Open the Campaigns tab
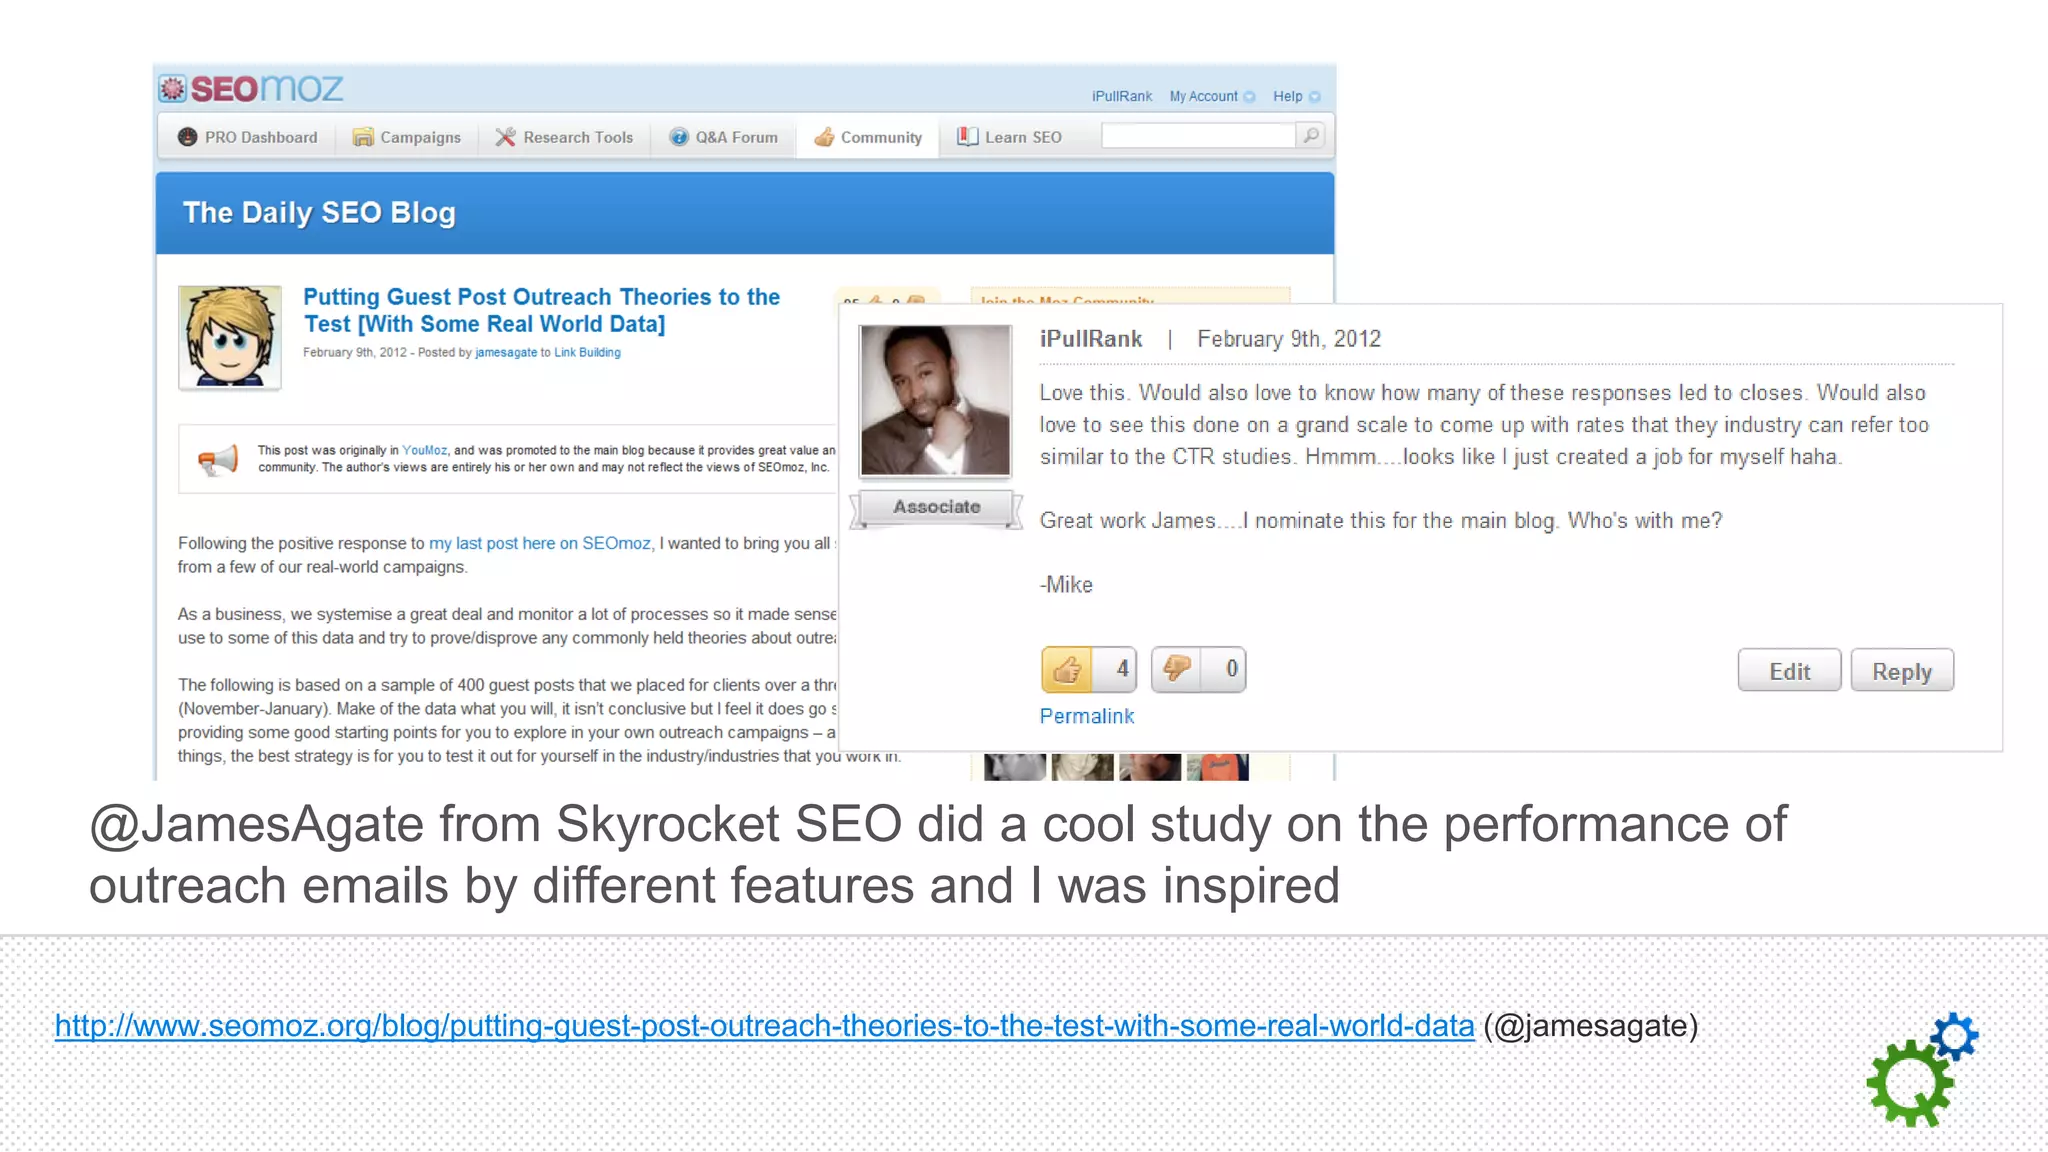Image resolution: width=2048 pixels, height=1152 pixels. click(x=406, y=137)
